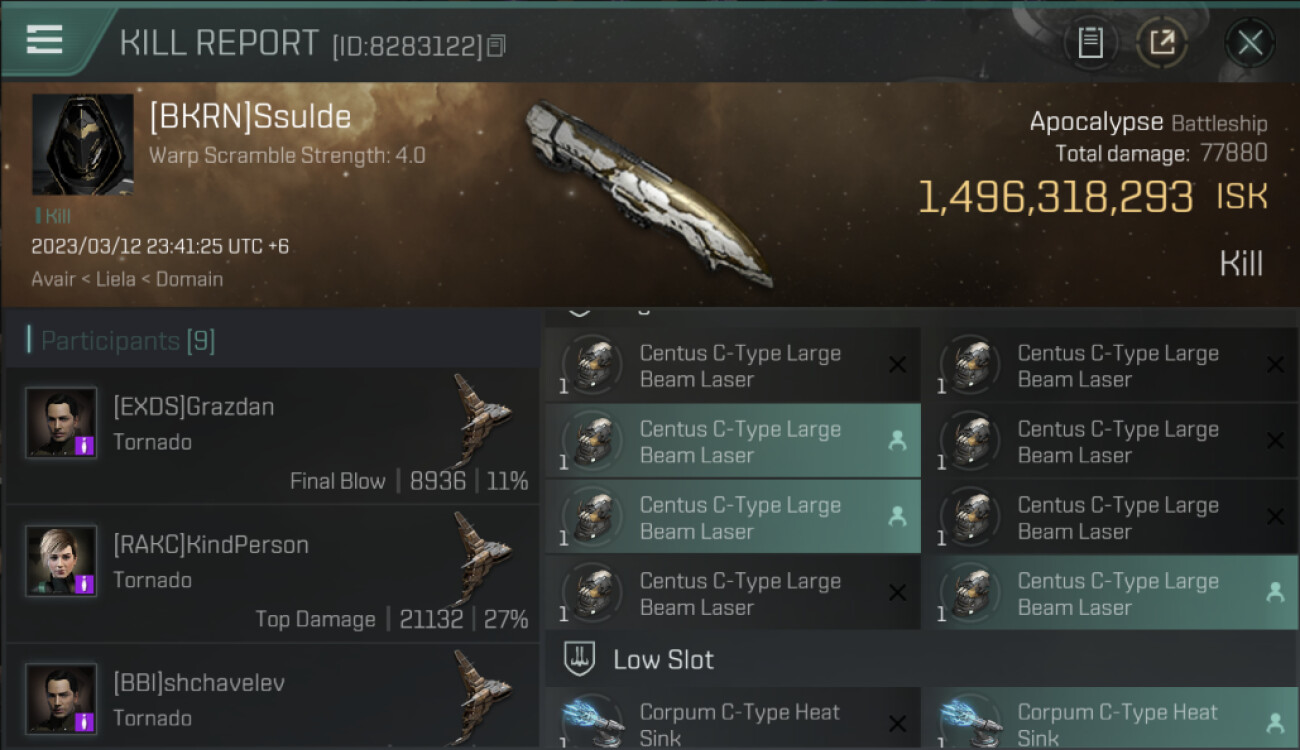
Task: View Ssulde's character portrait
Action: click(82, 145)
